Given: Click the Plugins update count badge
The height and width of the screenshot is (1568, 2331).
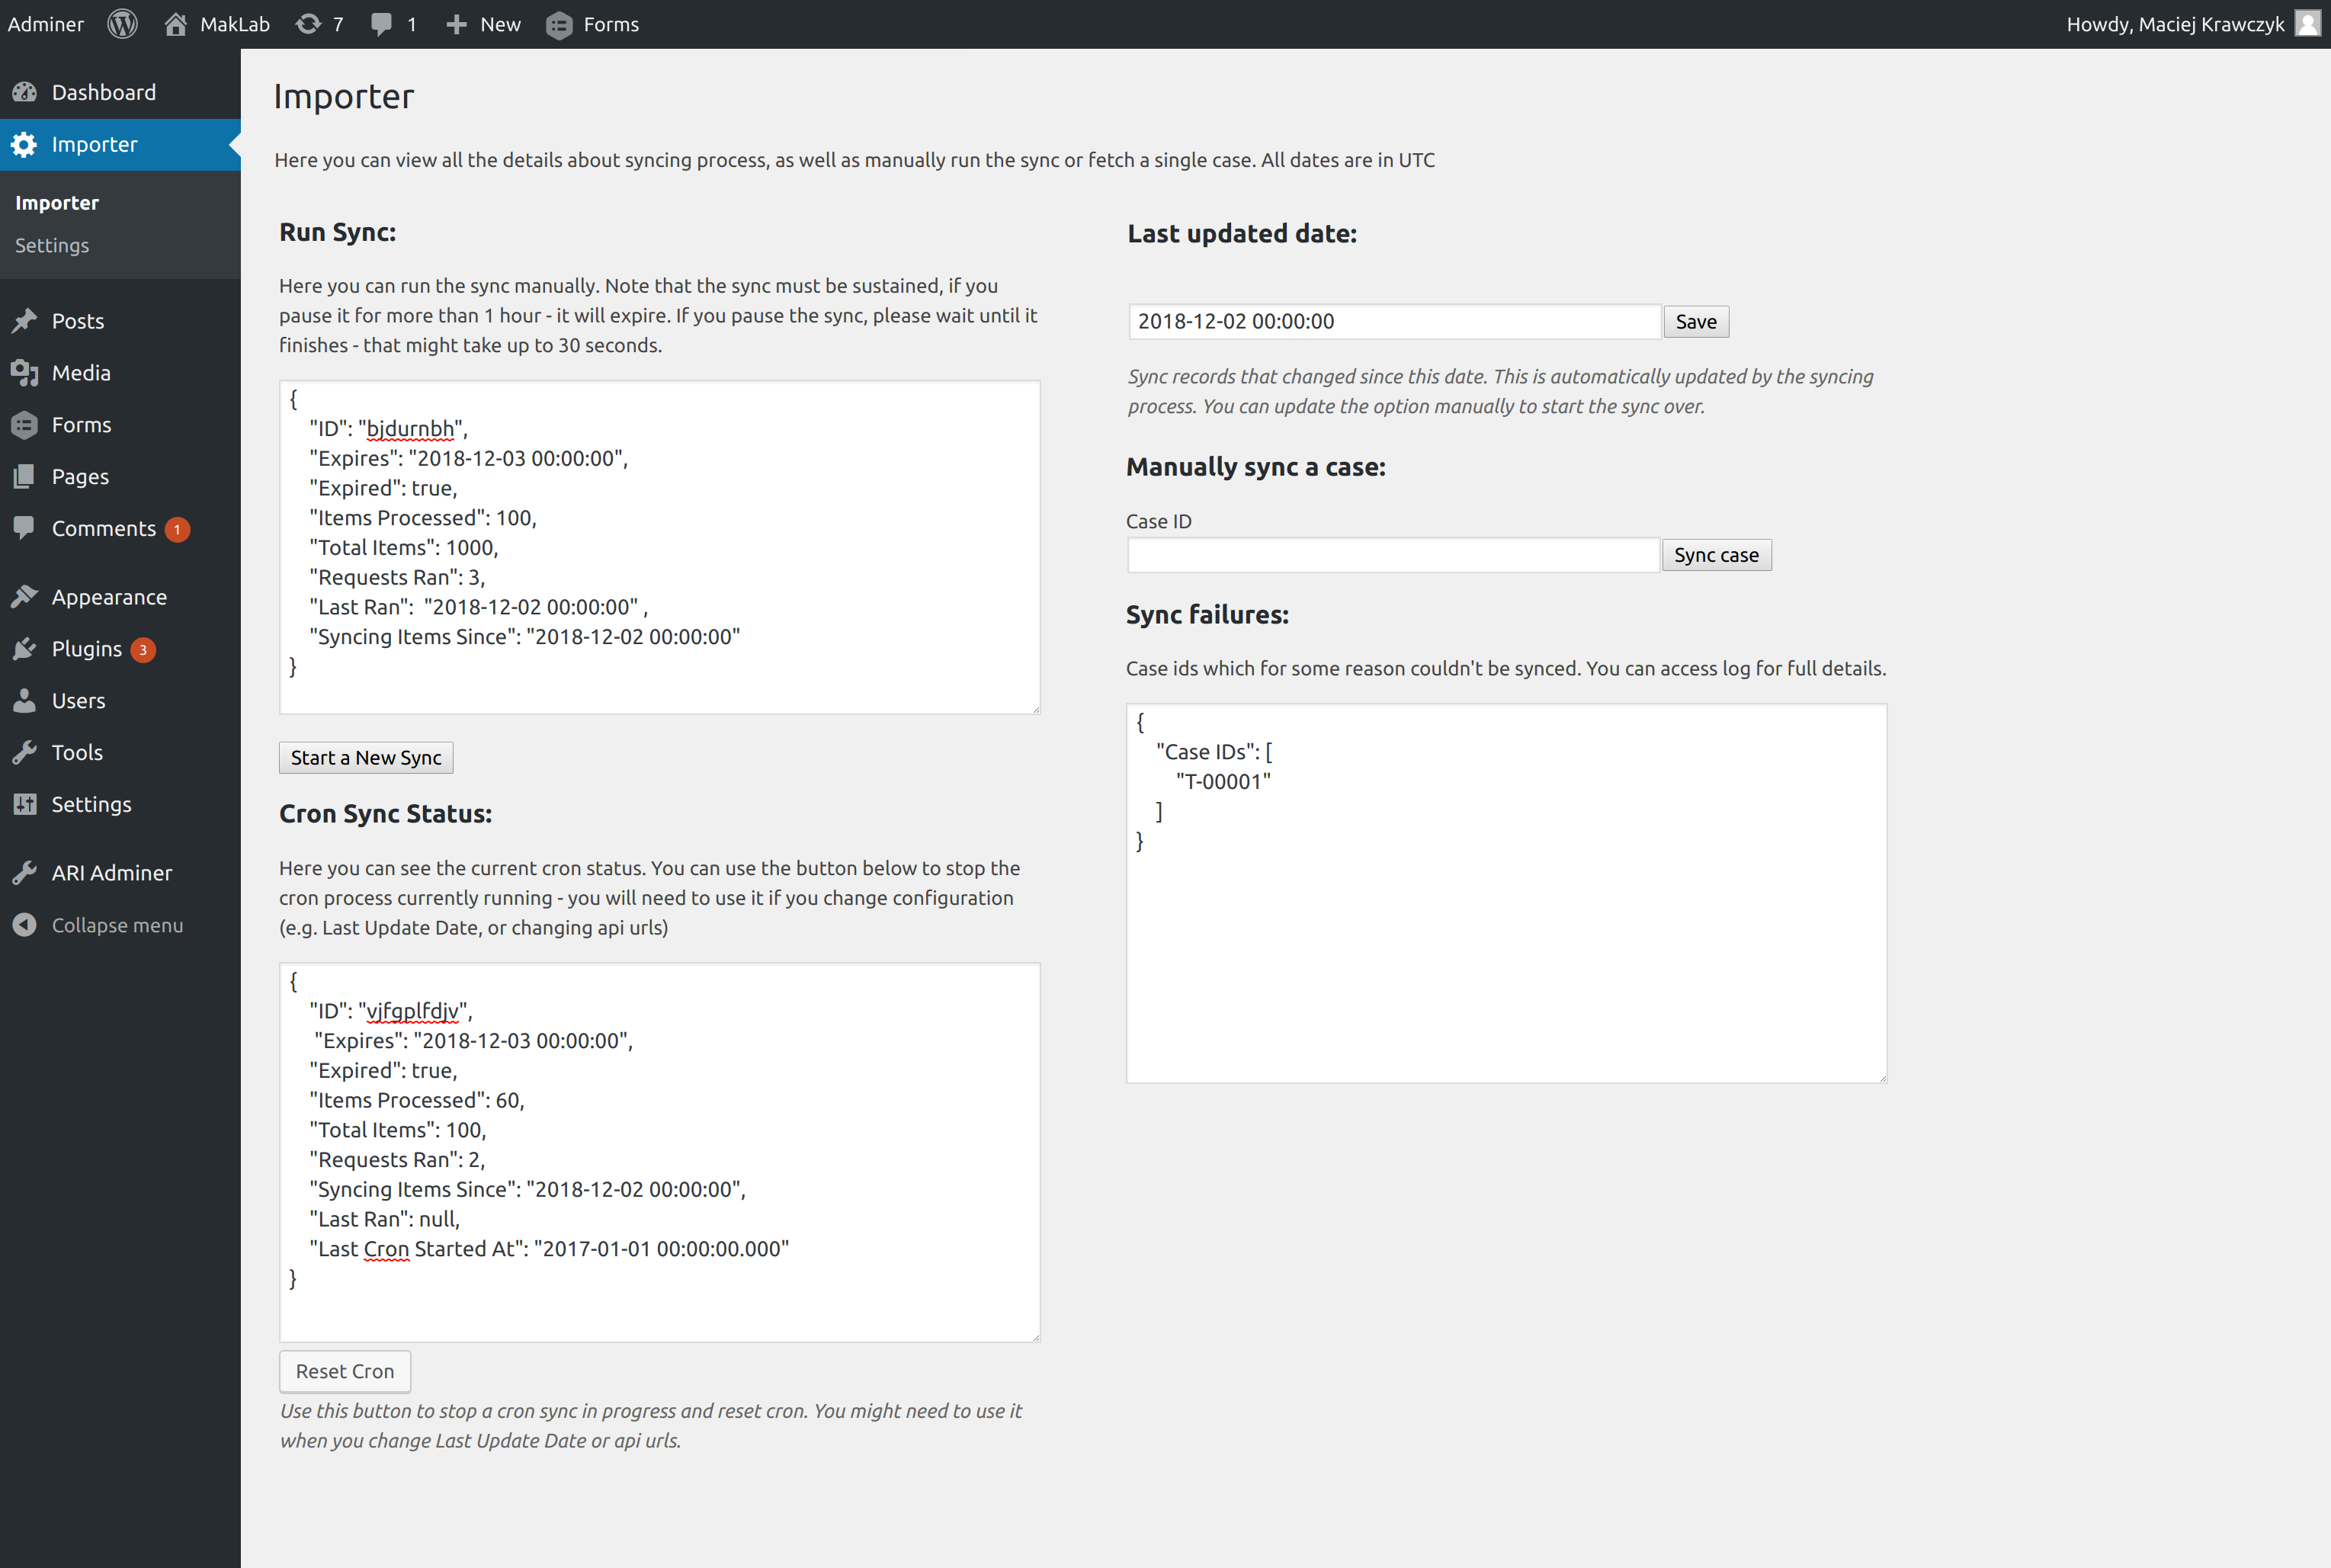Looking at the screenshot, I should click(143, 650).
